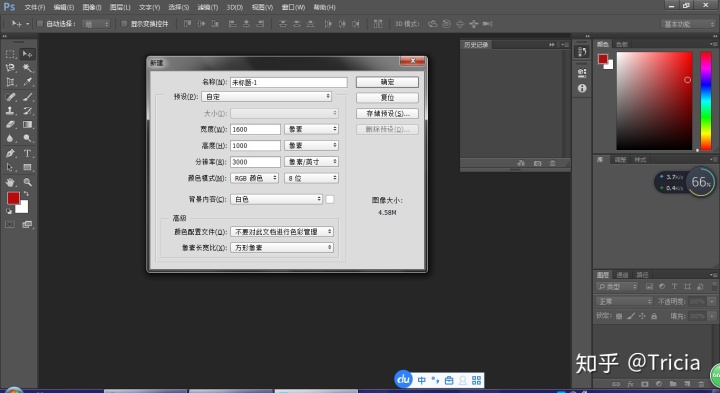Select the Blur tool

pyautogui.click(x=10, y=138)
